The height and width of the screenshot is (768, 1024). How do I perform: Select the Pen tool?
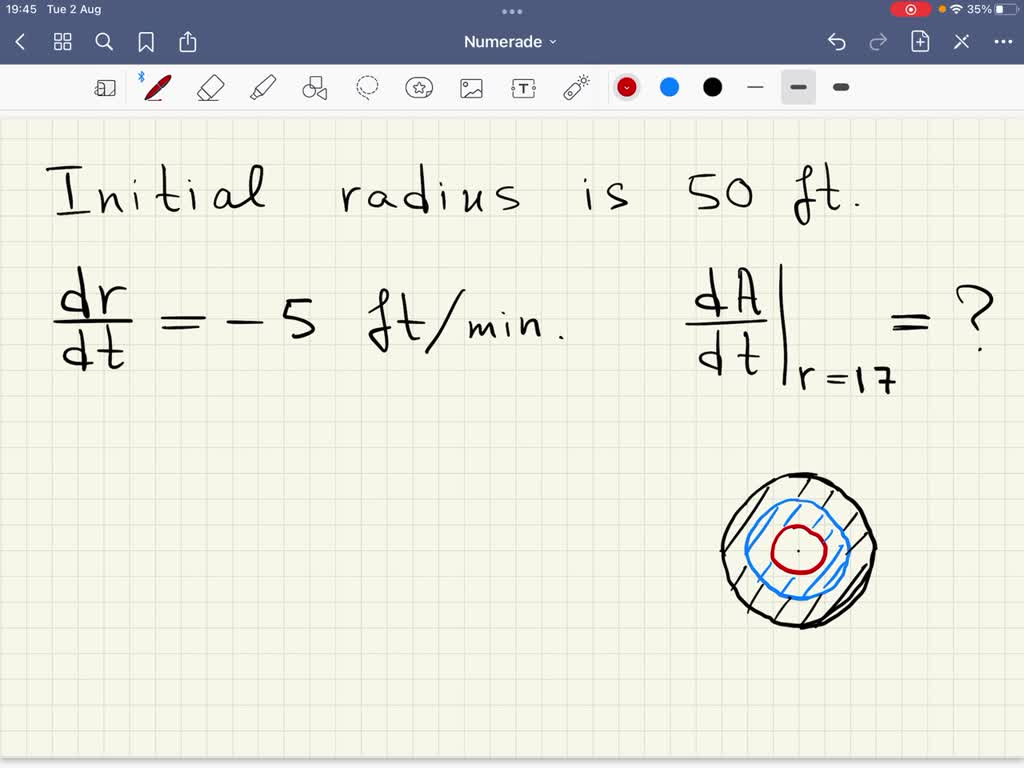click(155, 87)
